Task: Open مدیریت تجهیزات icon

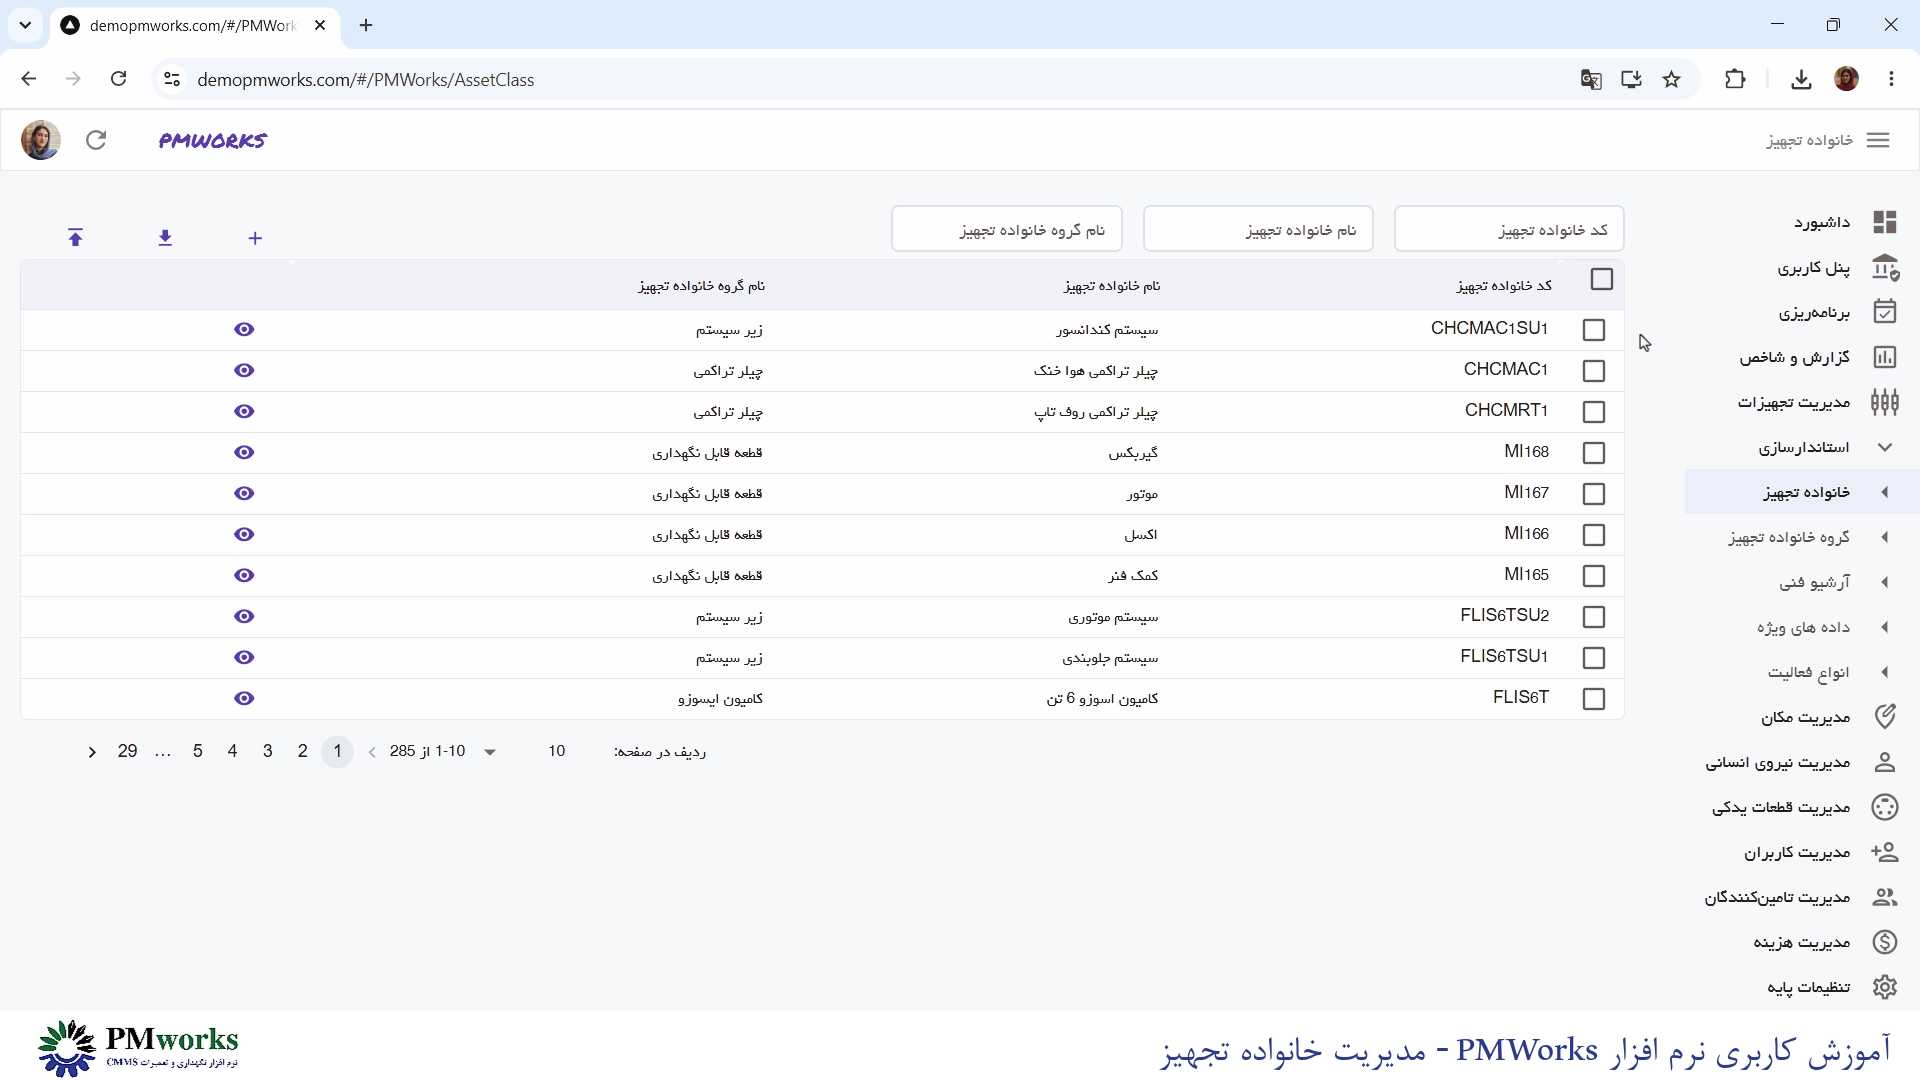Action: [1885, 402]
